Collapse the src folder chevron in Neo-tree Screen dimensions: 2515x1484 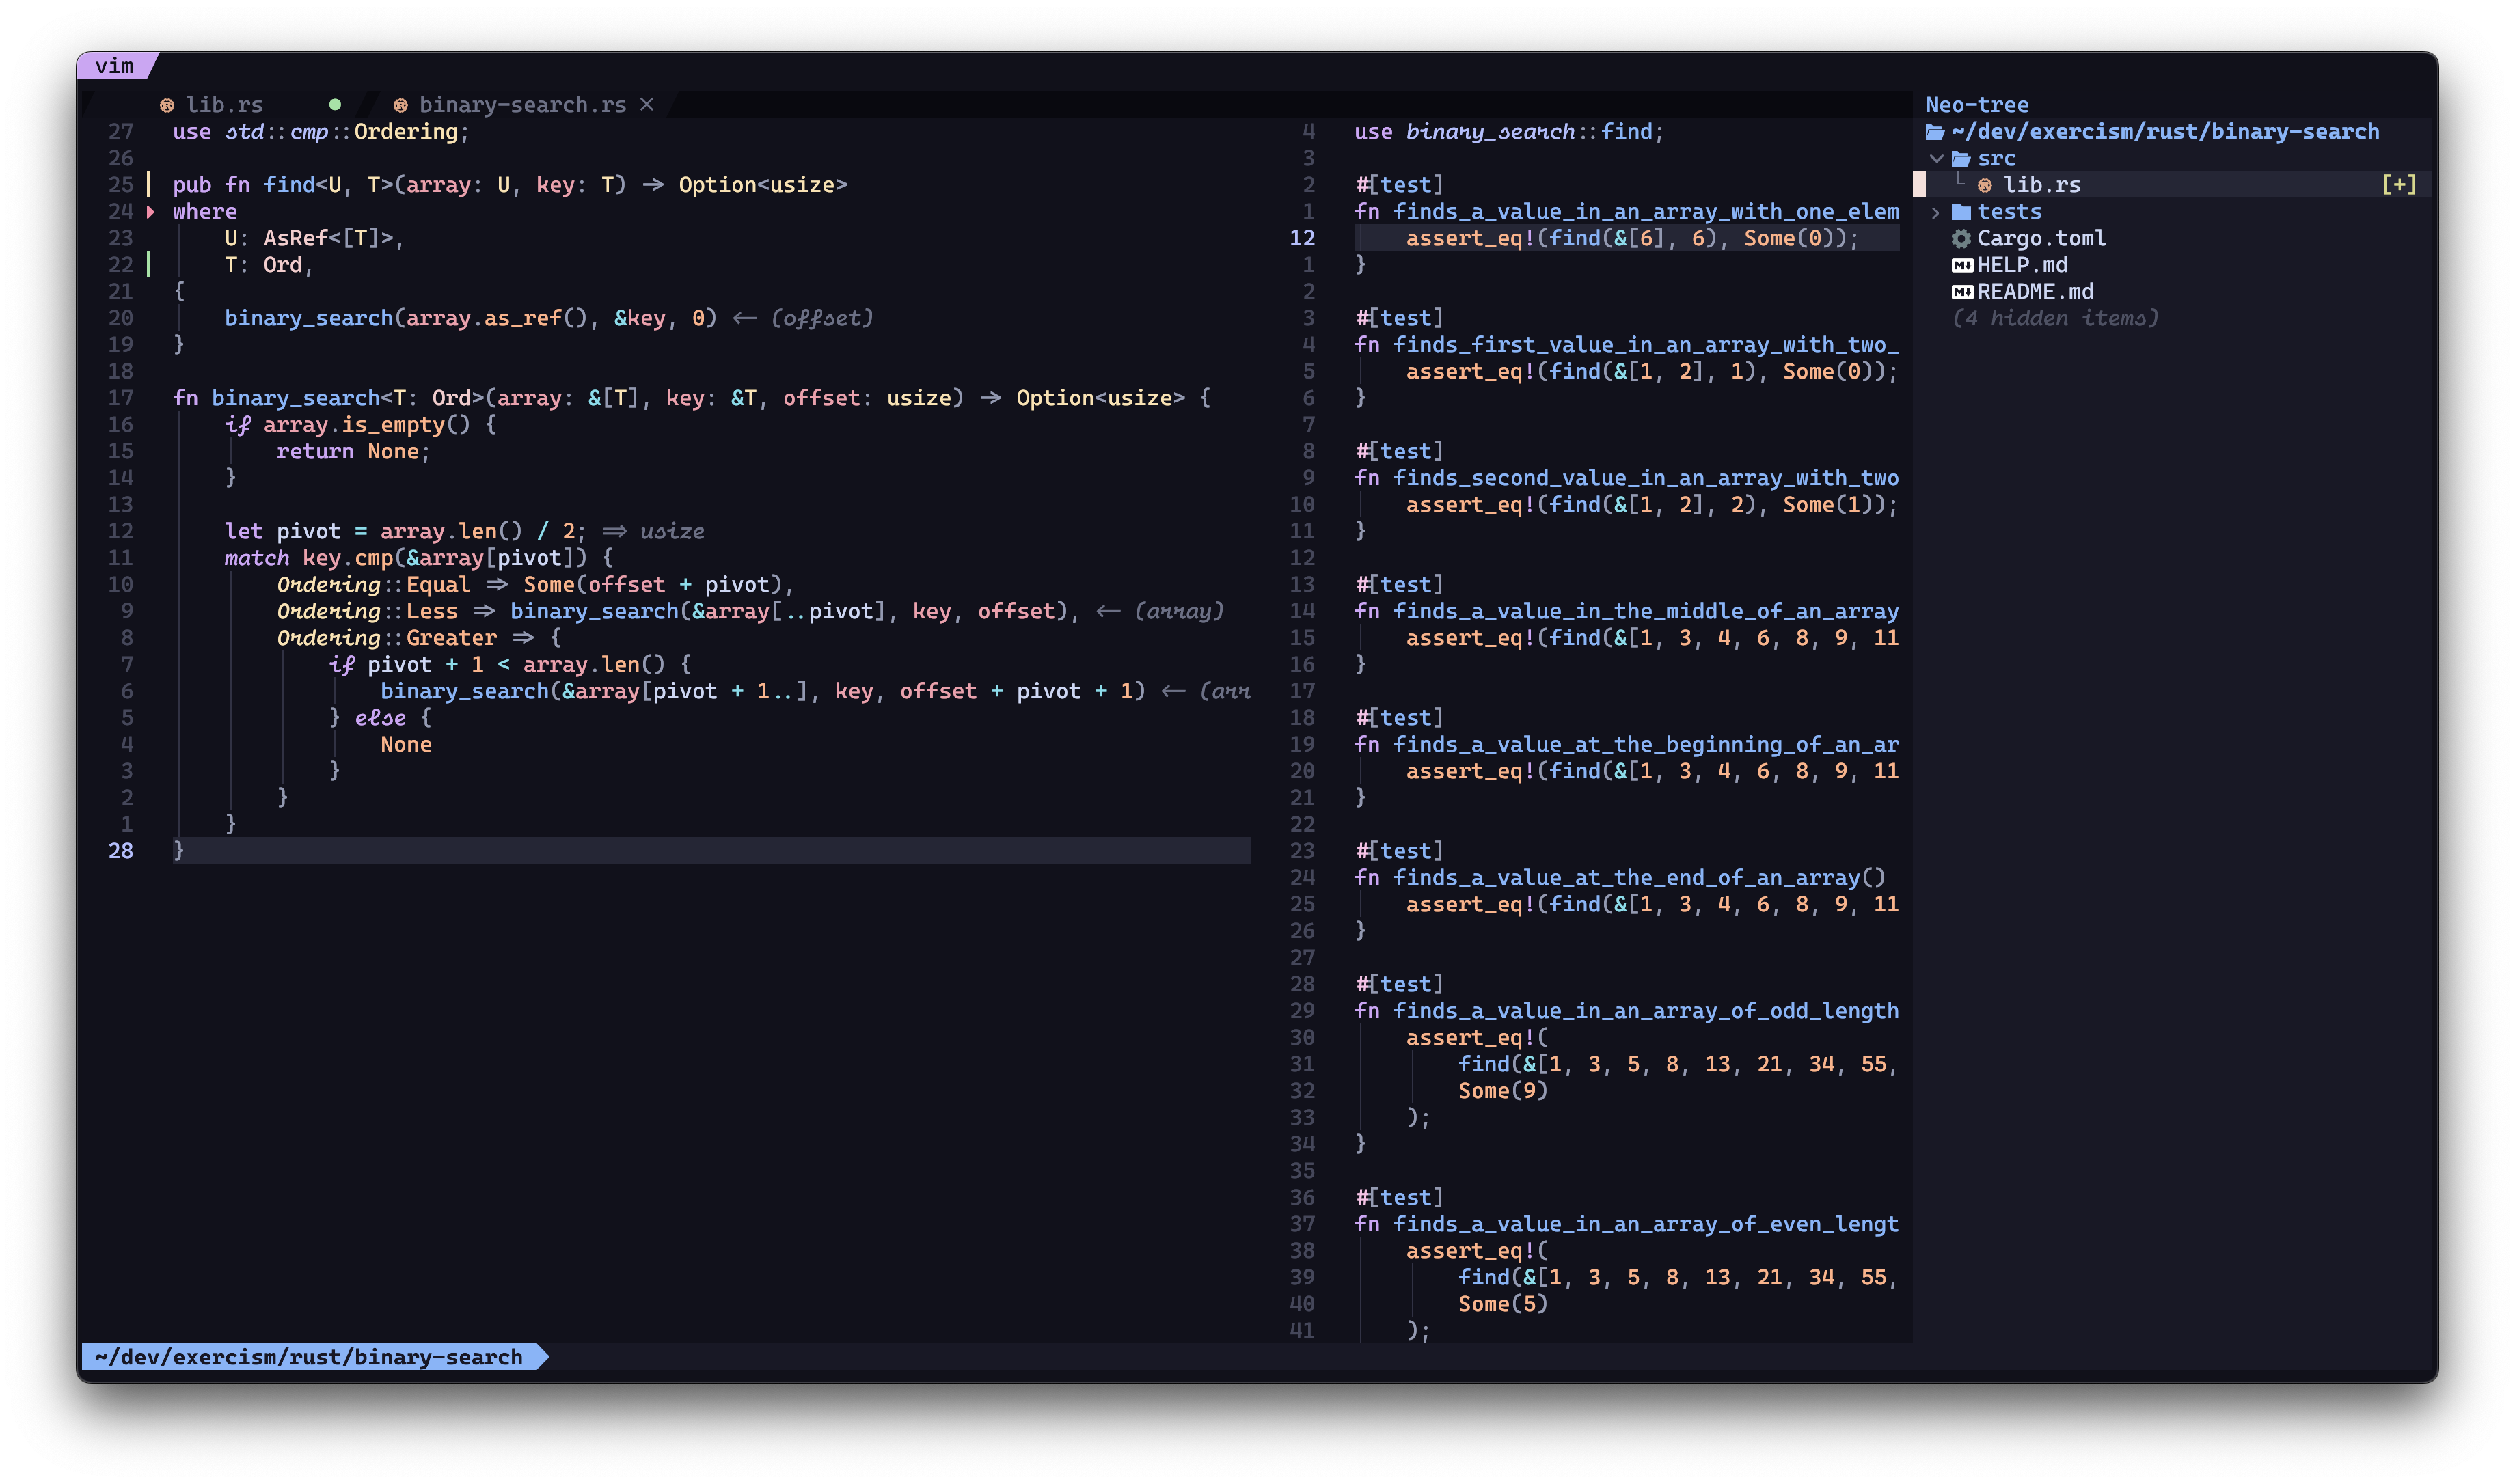pyautogui.click(x=1936, y=158)
